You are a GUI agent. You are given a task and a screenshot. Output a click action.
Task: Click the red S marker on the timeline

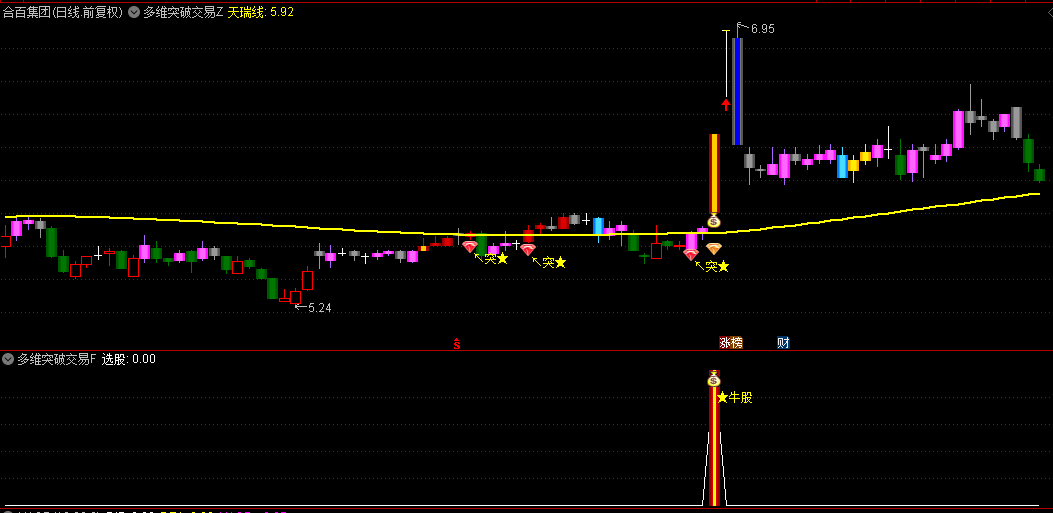pos(457,344)
